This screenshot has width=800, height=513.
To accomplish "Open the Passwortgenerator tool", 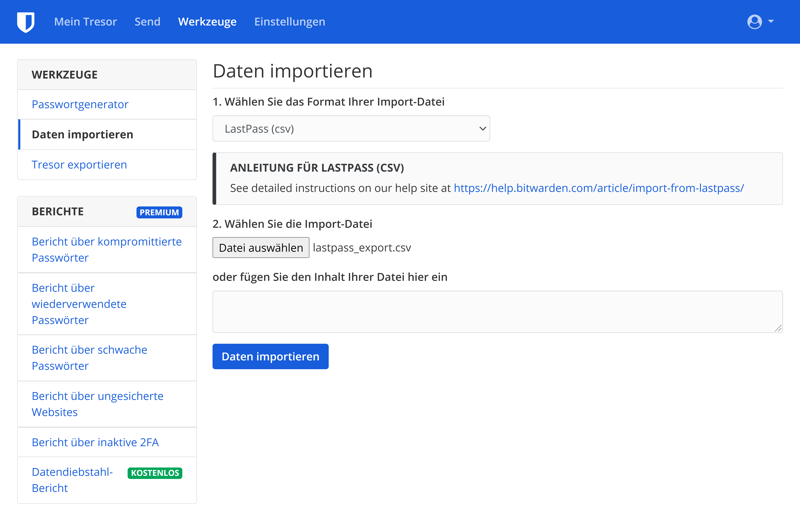I will (x=80, y=104).
